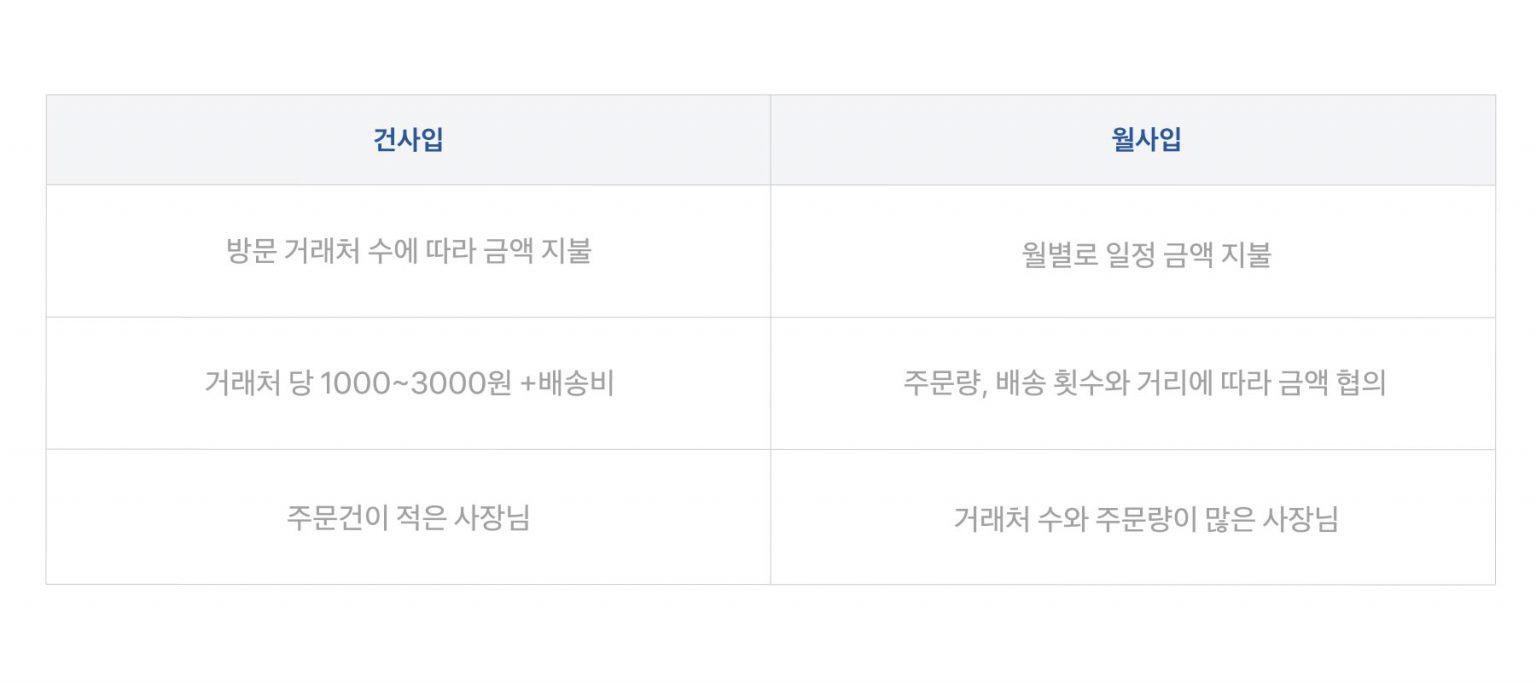This screenshot has width=1536, height=683.
Task: Click 거래처 당 text before the price
Action: [258, 384]
